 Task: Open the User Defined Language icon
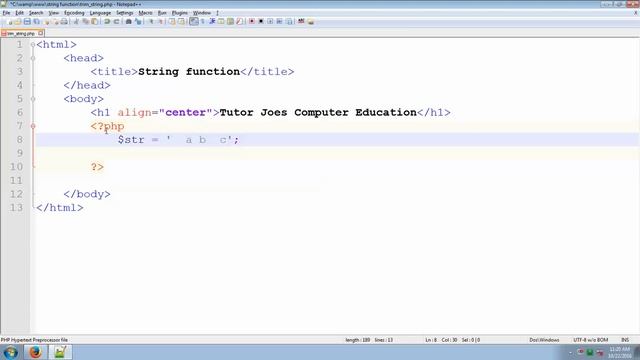[x=221, y=21]
